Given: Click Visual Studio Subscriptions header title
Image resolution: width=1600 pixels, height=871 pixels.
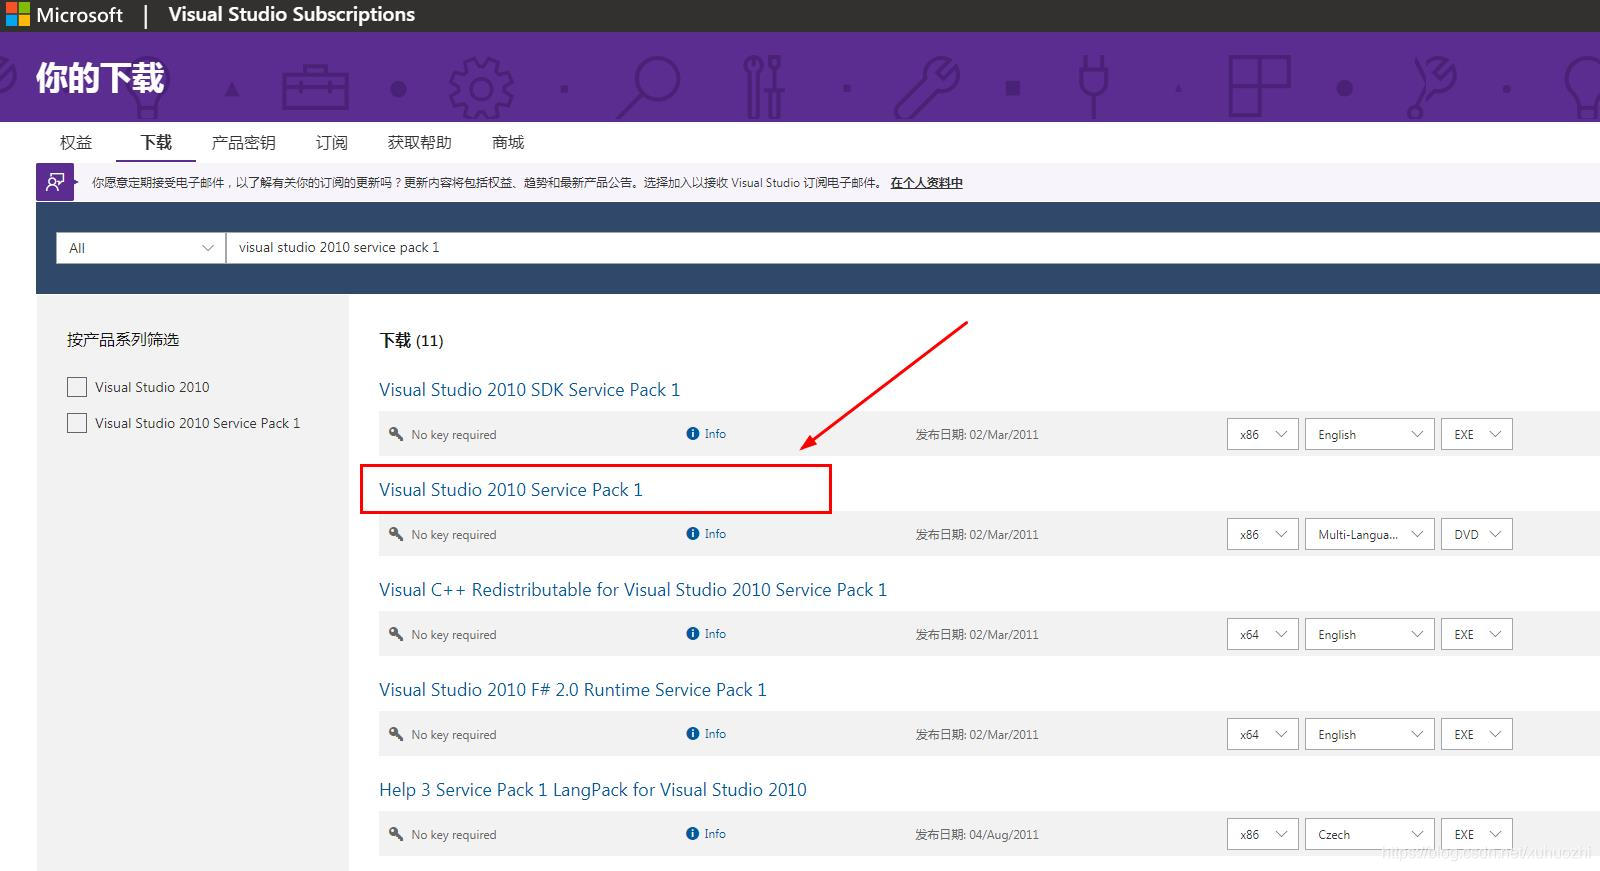Looking at the screenshot, I should 292,15.
